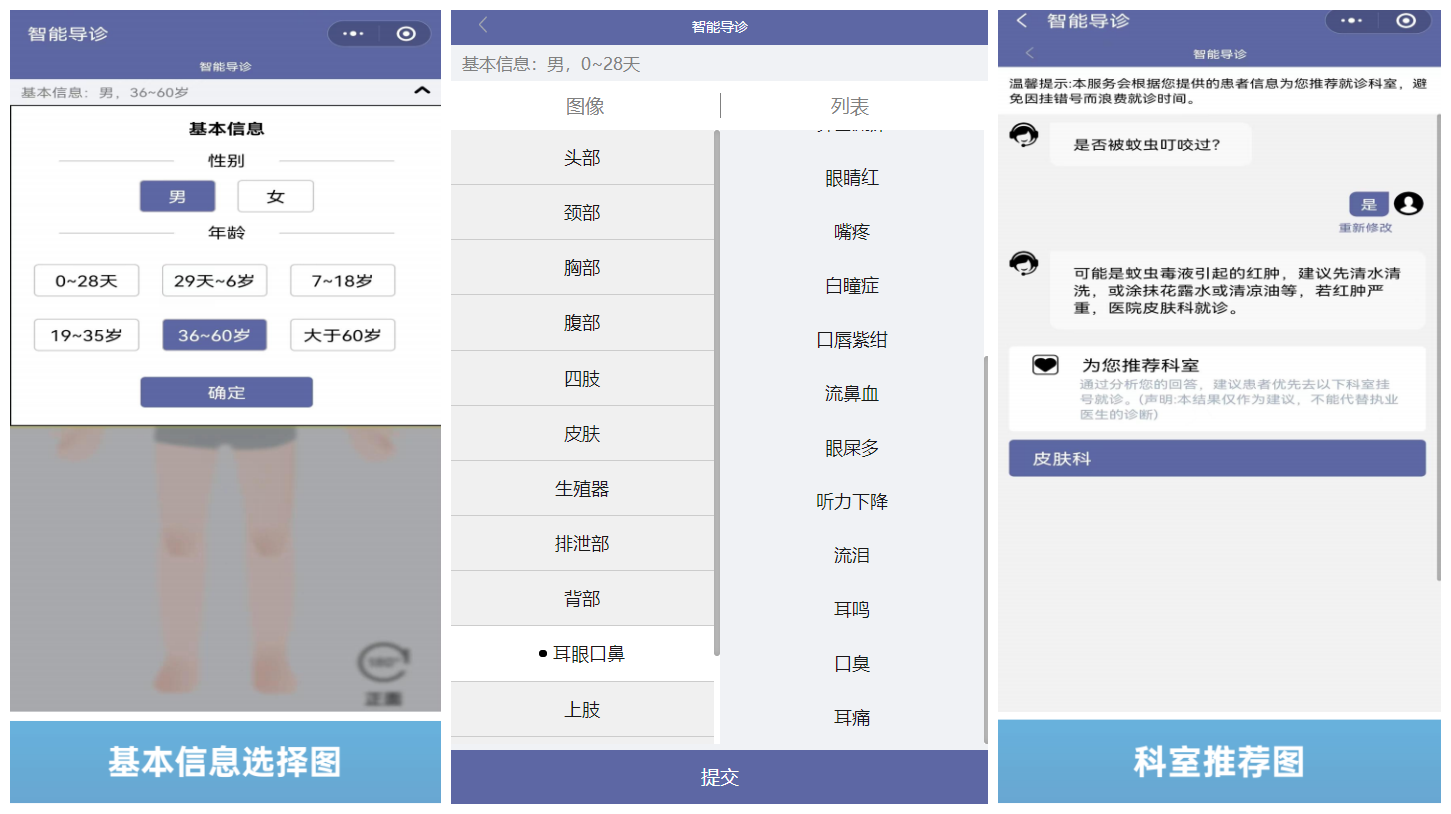This screenshot has height=814, width=1451.
Task: Choose age range 0~28天
Action: 86,281
